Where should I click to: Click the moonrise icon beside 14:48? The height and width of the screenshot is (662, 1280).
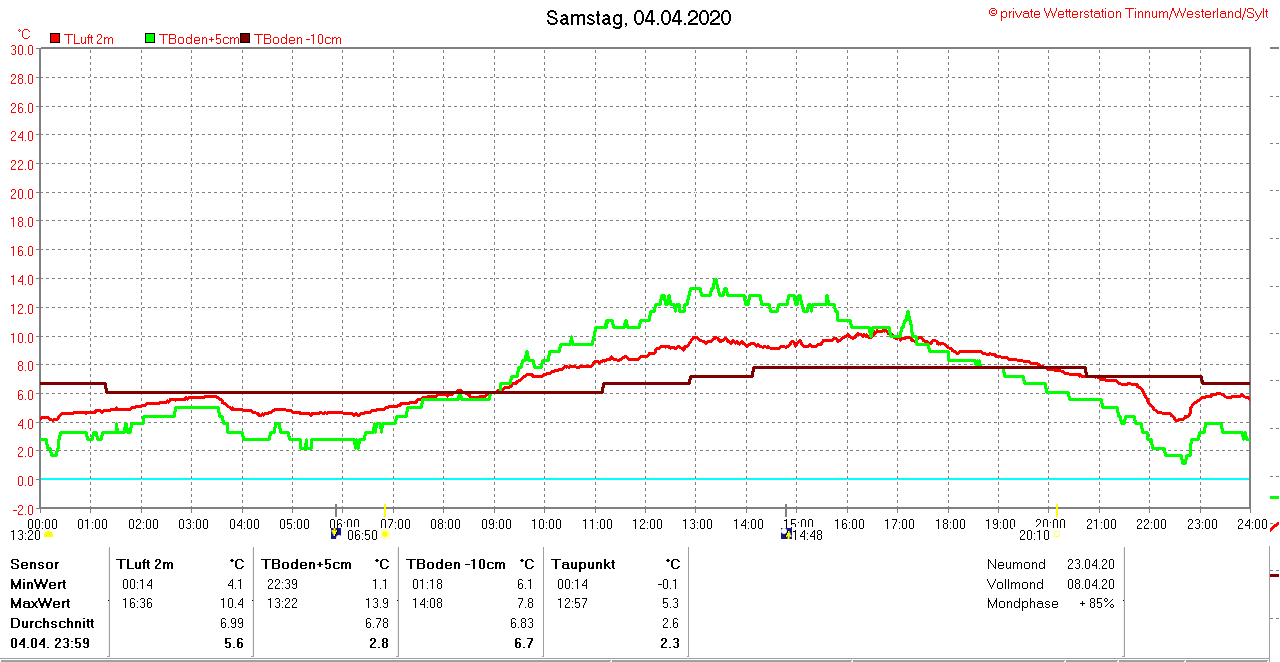pos(786,535)
